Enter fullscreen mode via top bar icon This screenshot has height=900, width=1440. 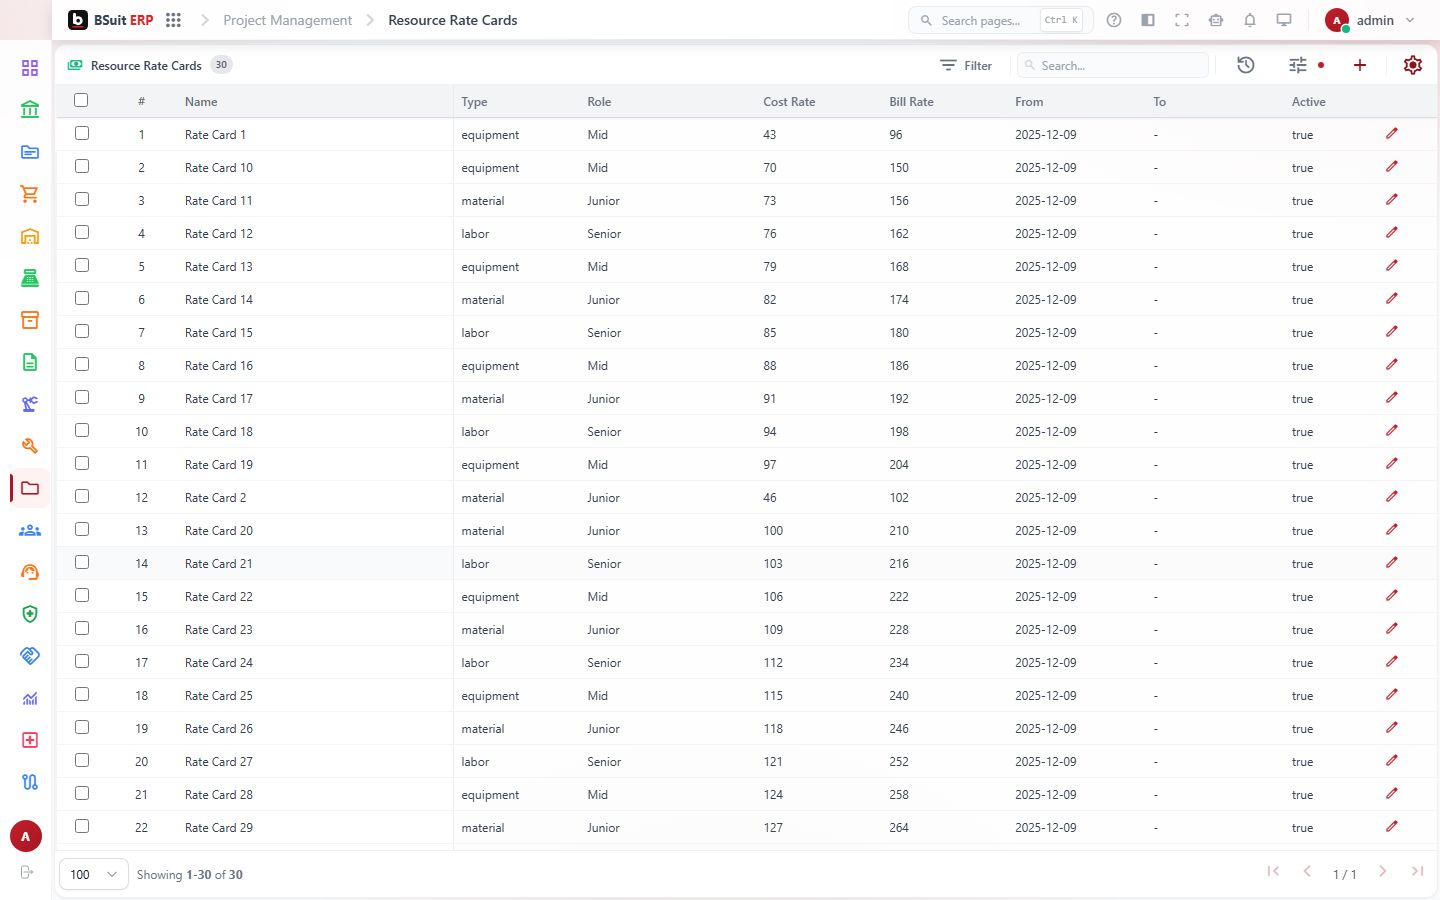(x=1182, y=20)
